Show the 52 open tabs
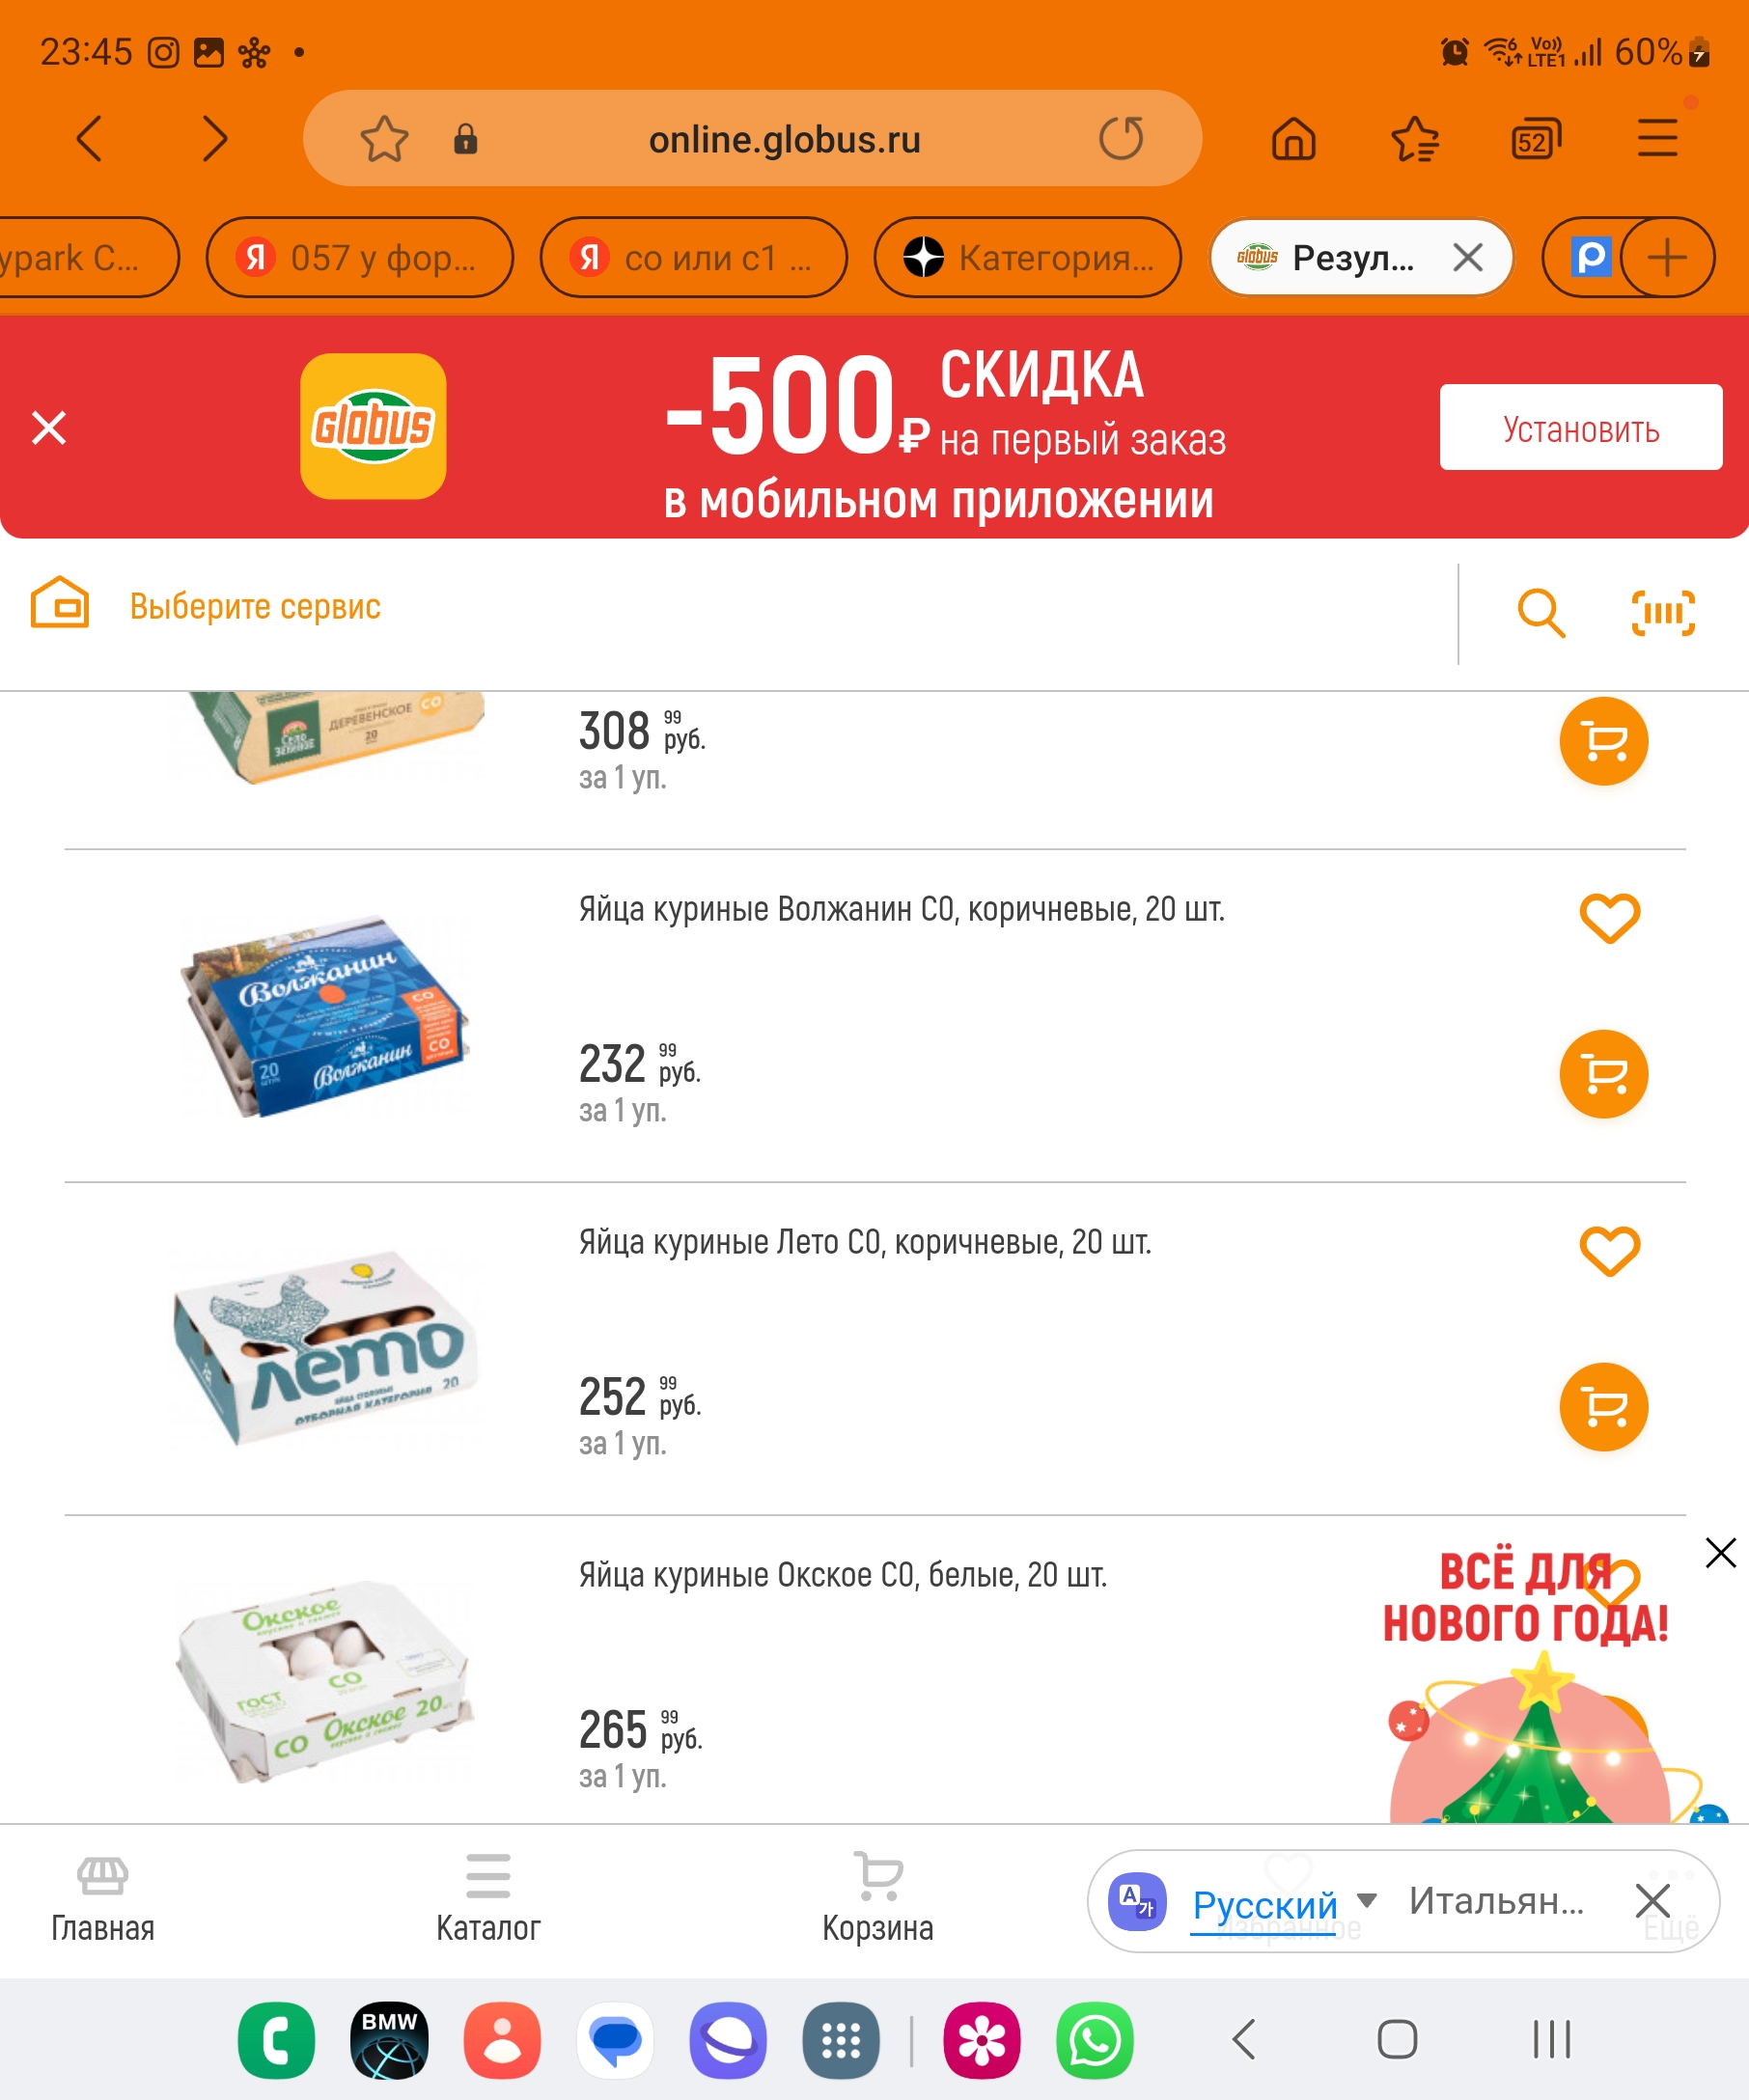The image size is (1749, 2100). [x=1536, y=139]
